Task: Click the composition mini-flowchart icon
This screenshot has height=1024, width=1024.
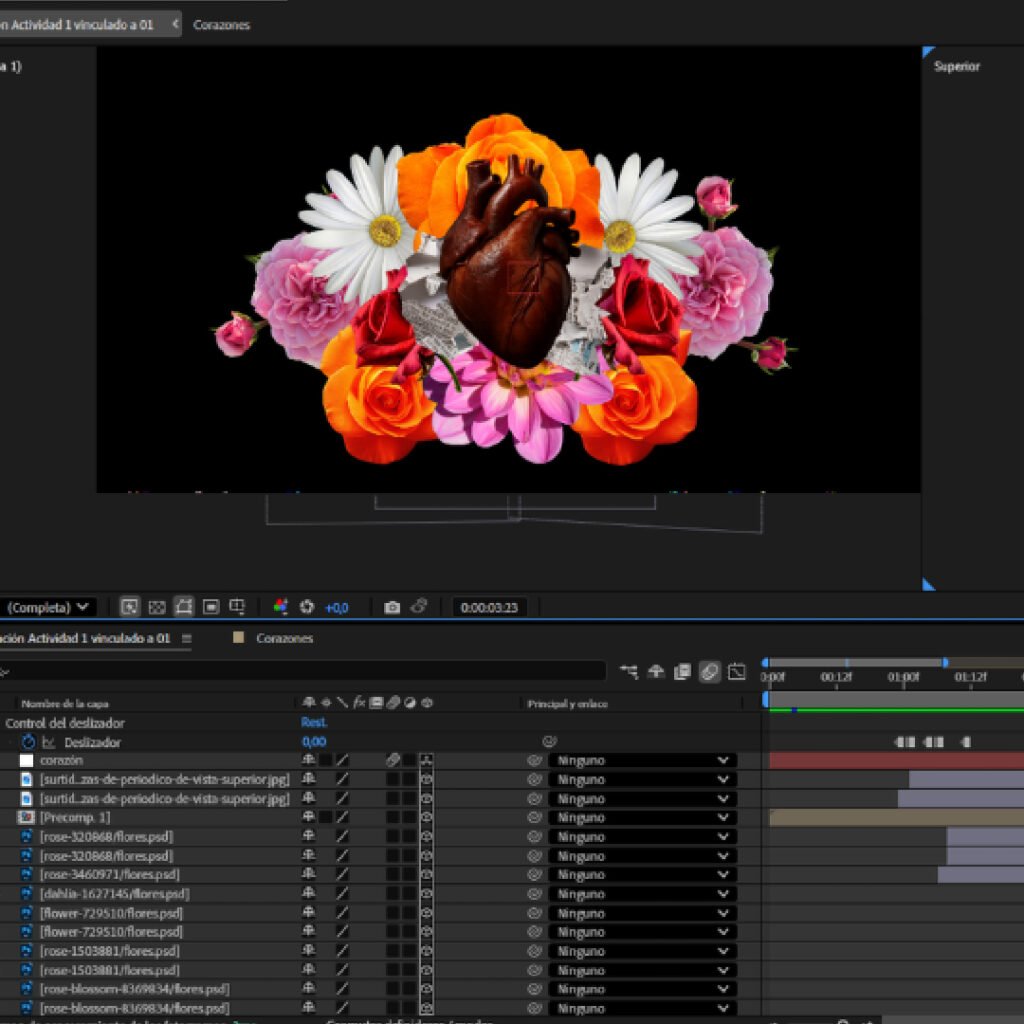Action: coord(628,671)
